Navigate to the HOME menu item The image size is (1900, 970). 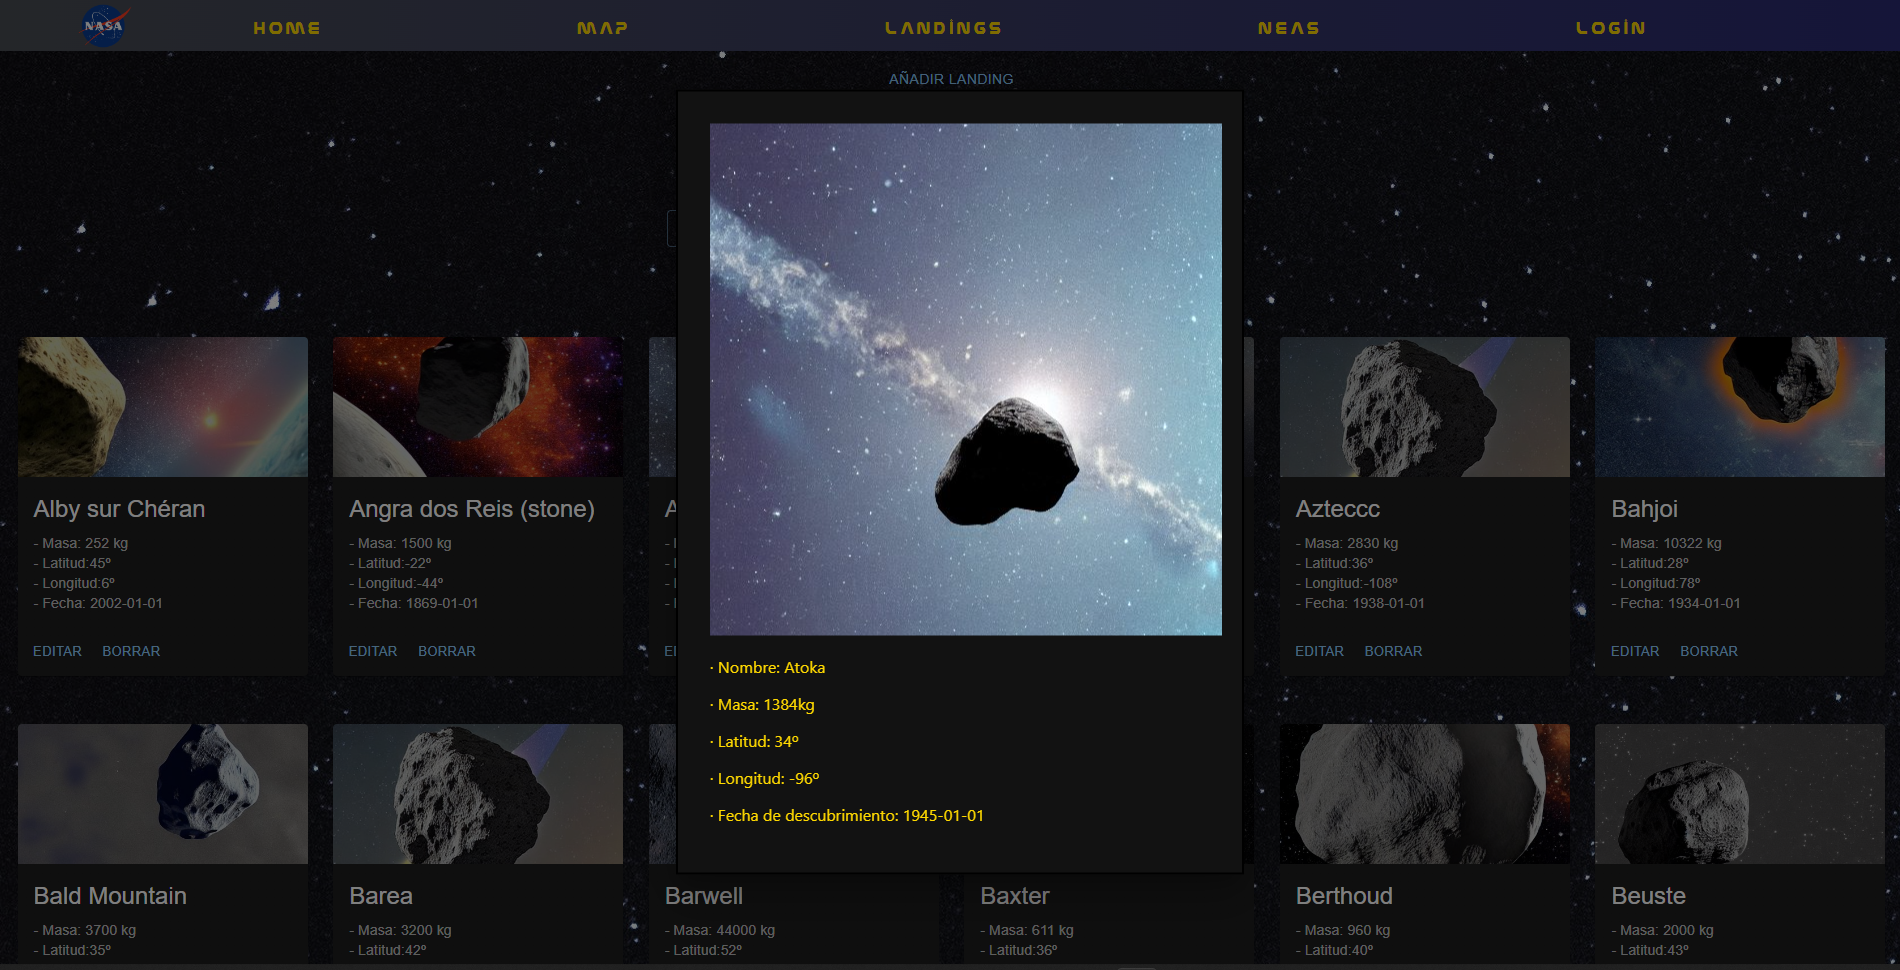[286, 27]
